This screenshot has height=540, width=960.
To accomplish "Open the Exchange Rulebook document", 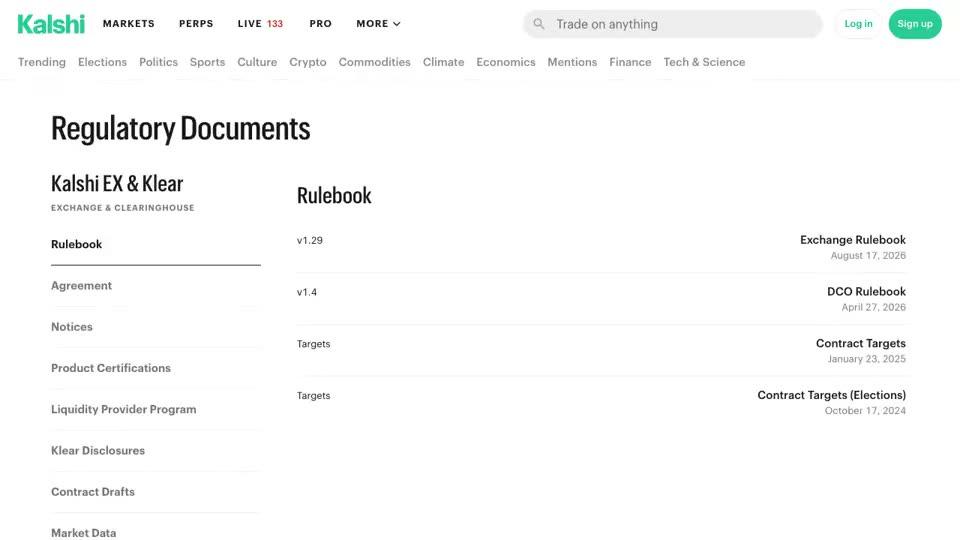I will (853, 240).
